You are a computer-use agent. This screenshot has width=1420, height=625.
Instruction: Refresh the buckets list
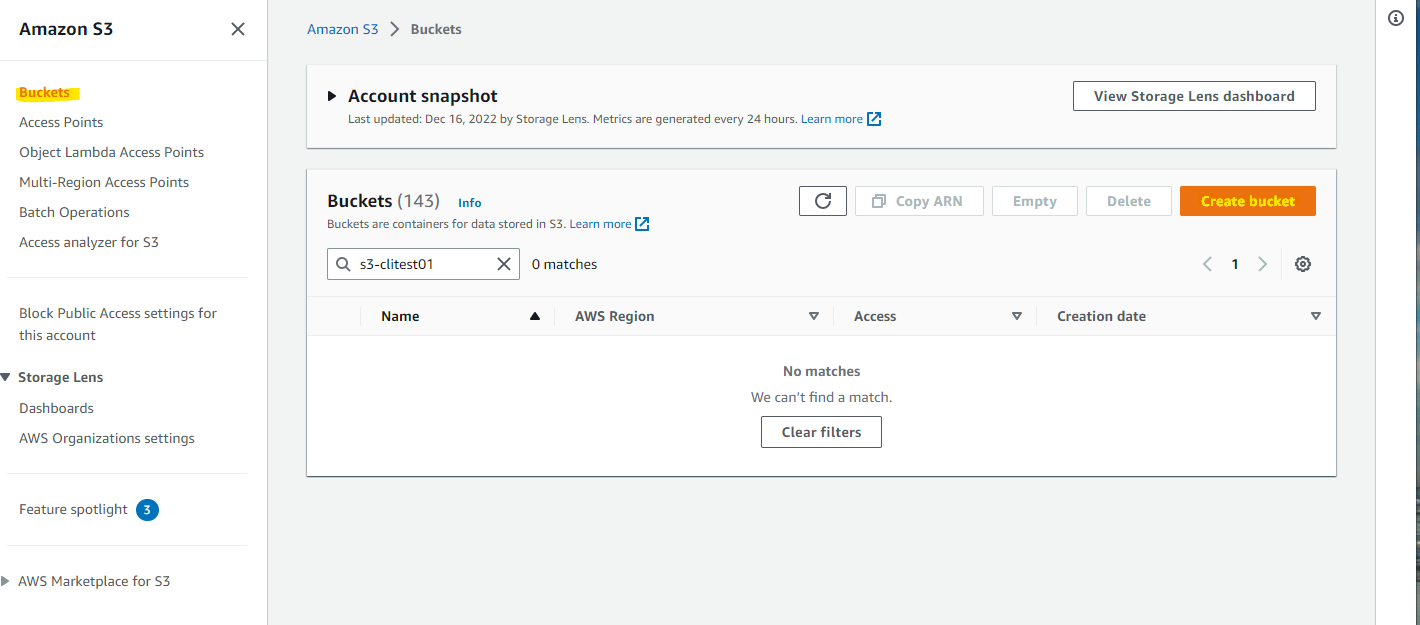[x=822, y=200]
